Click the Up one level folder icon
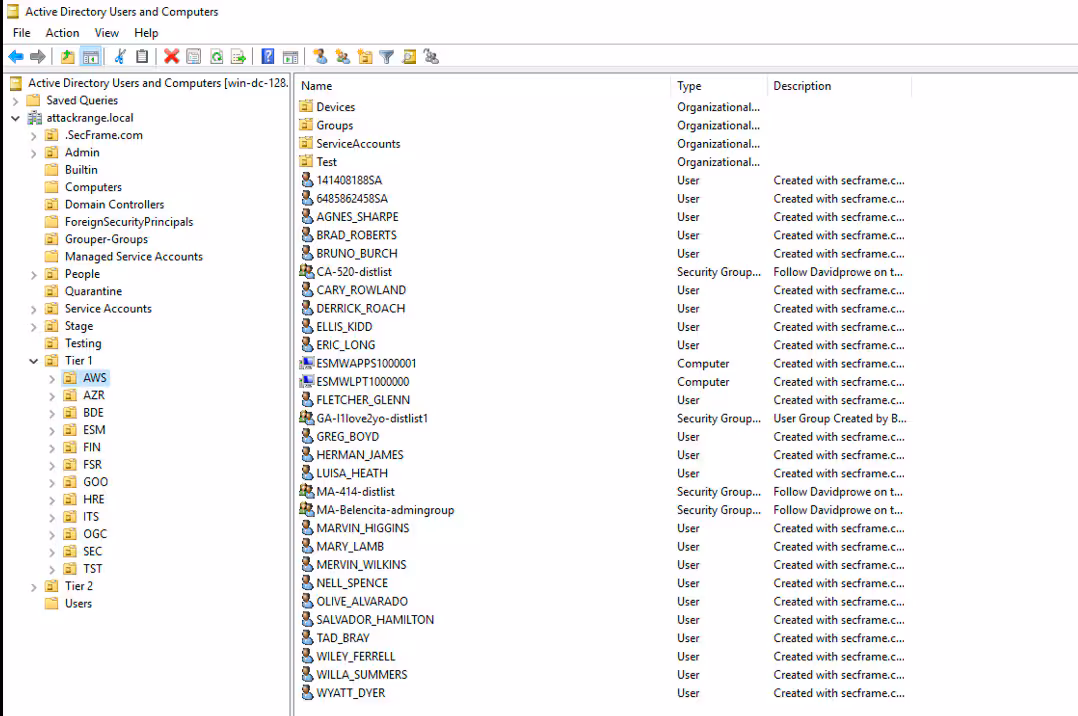 pos(67,57)
